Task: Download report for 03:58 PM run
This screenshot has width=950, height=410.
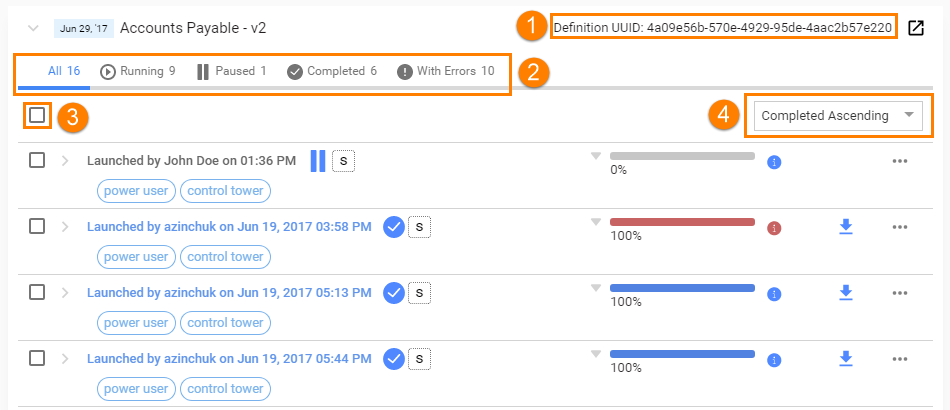Action: [846, 227]
